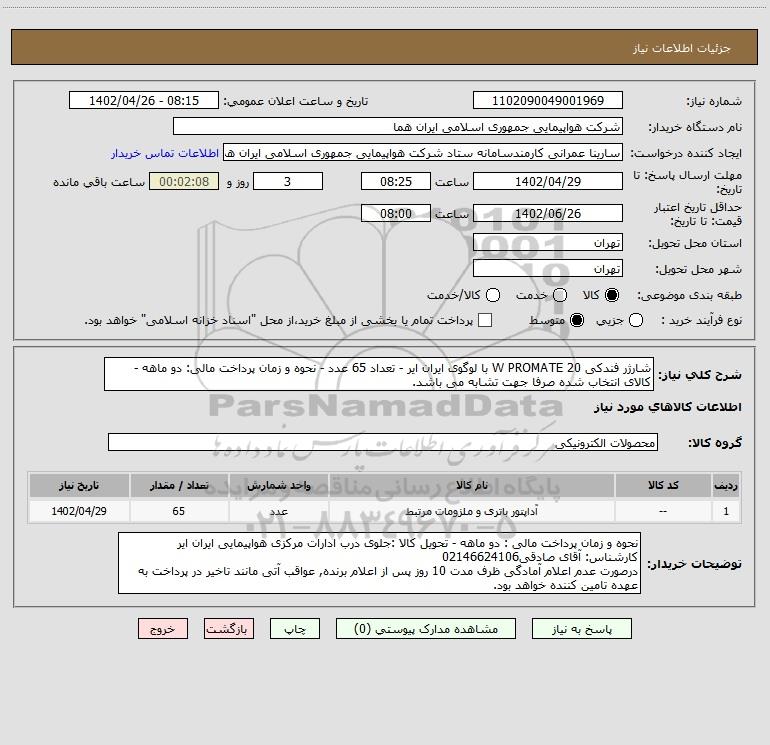Screen dimensions: 770x745
Task: Click the خروج exit button
Action: click(163, 629)
